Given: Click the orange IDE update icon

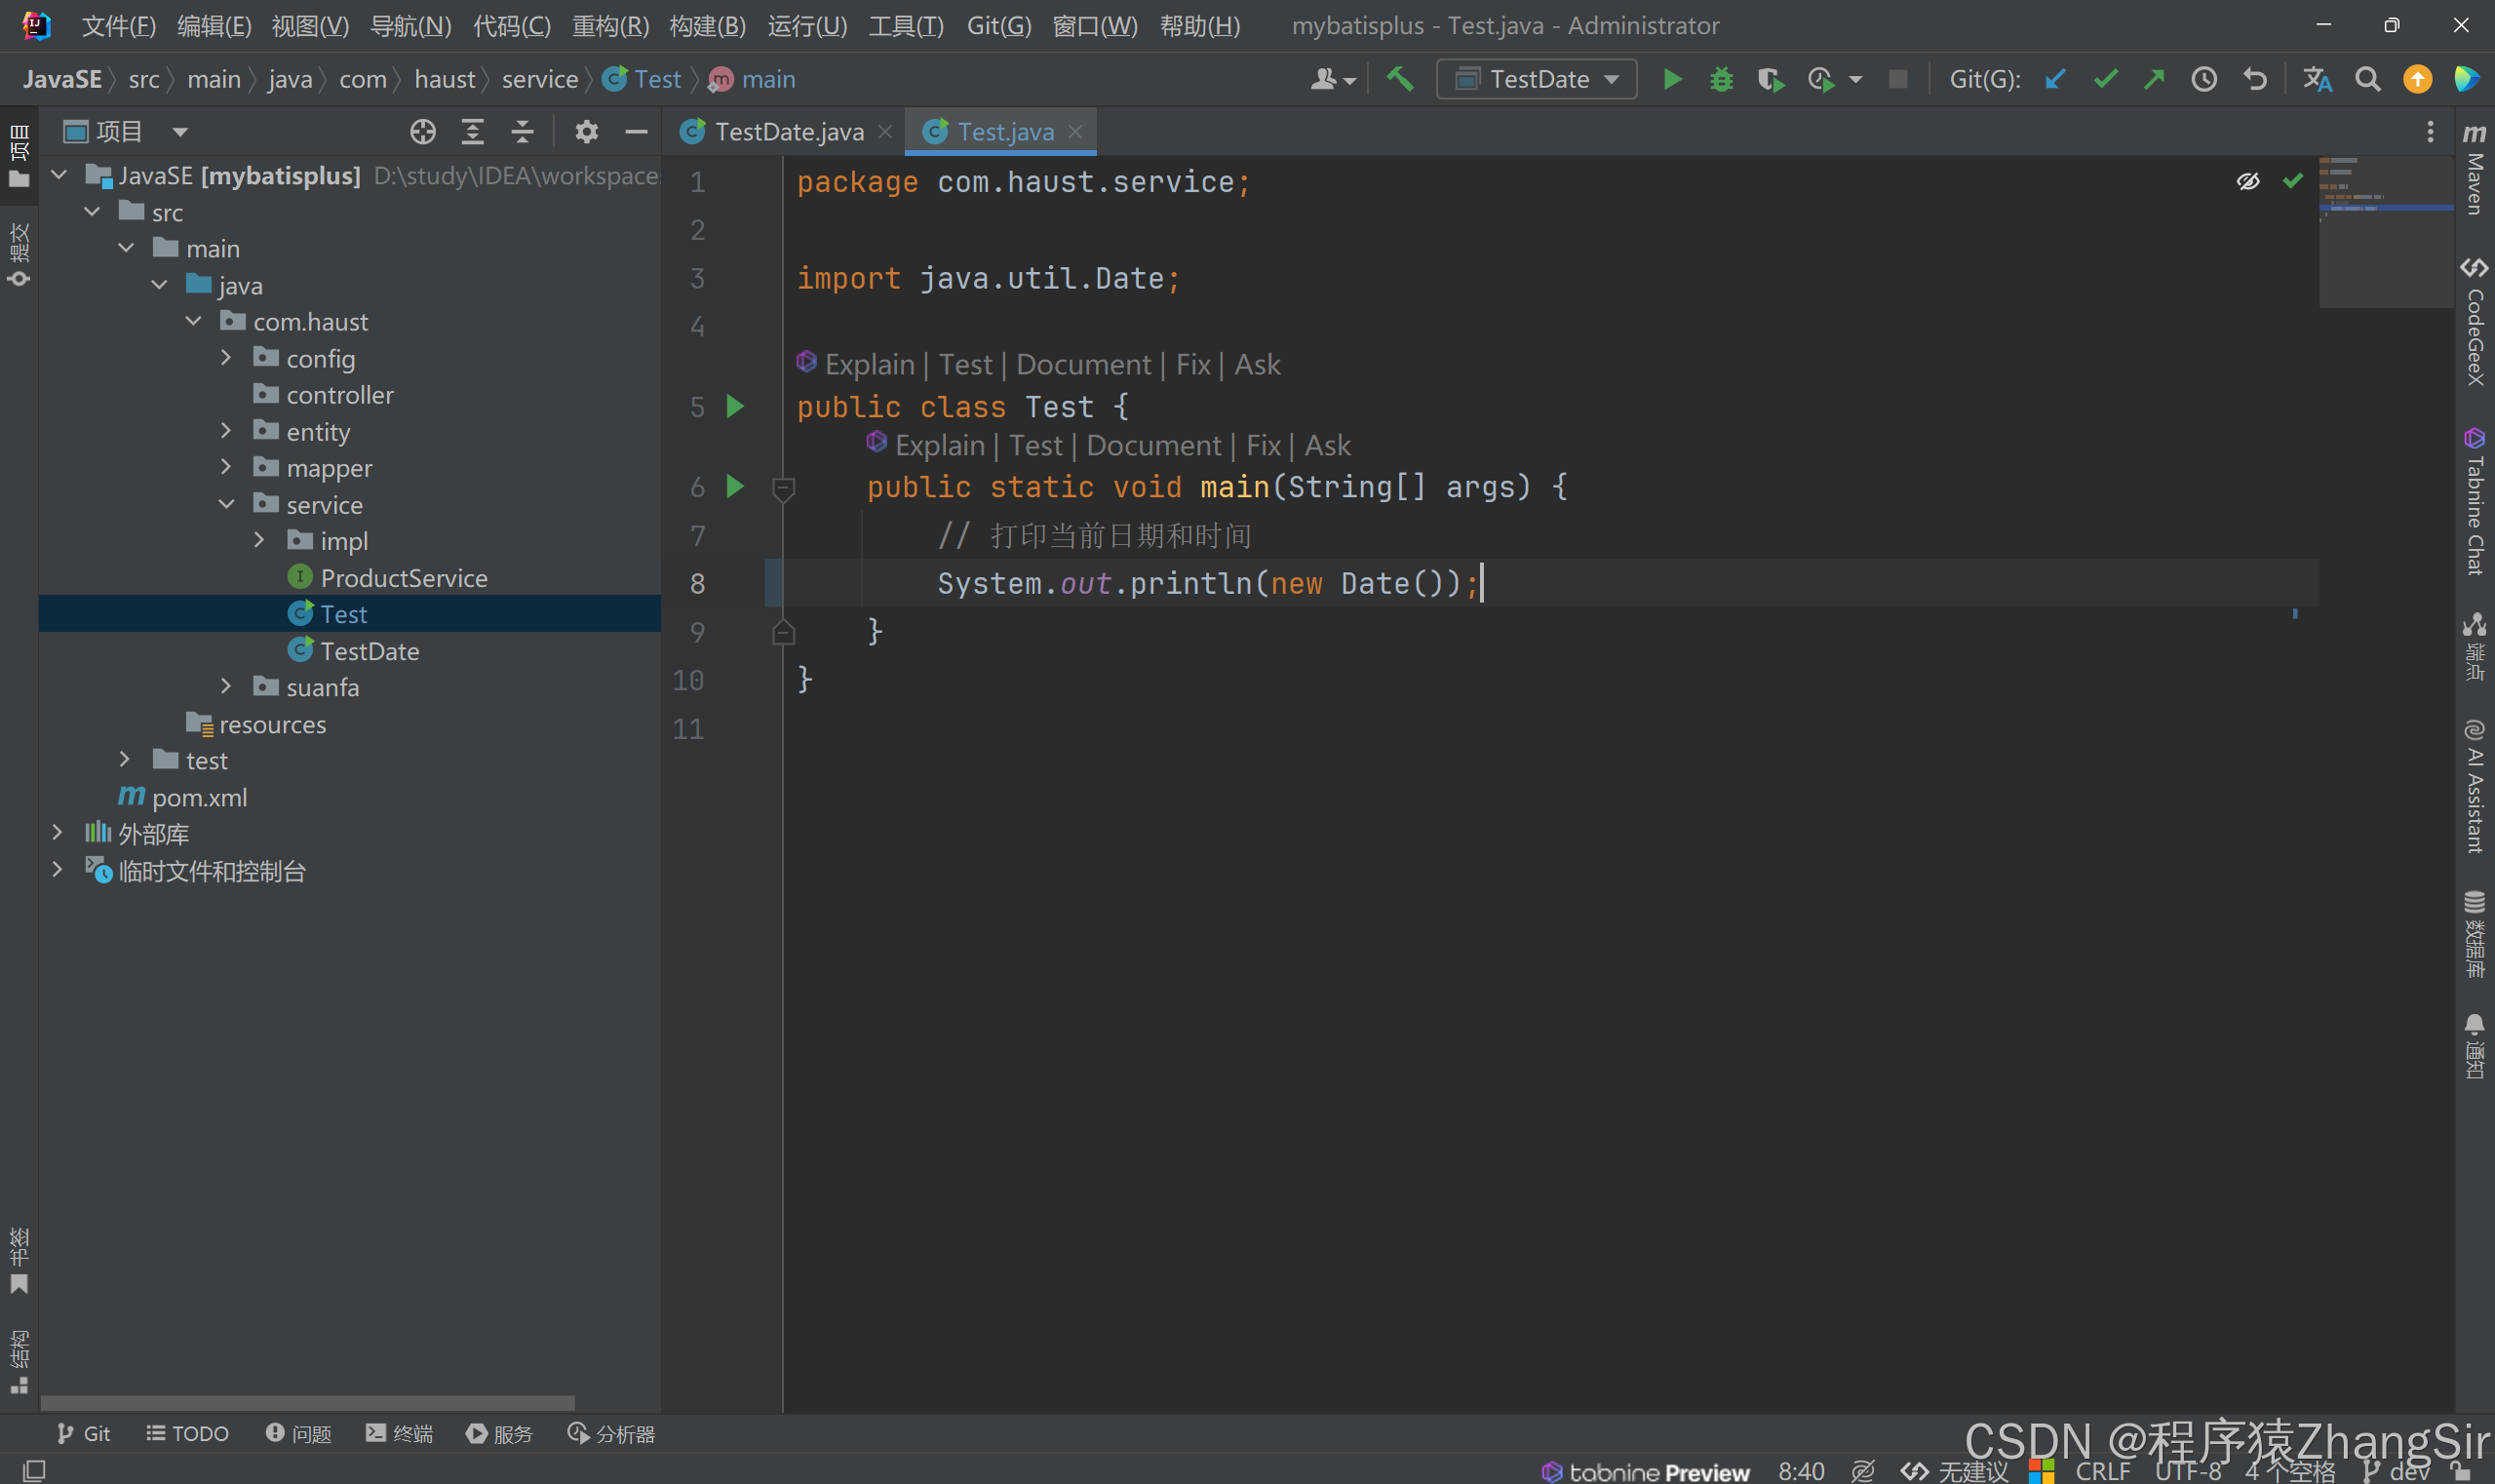Looking at the screenshot, I should tap(2417, 79).
